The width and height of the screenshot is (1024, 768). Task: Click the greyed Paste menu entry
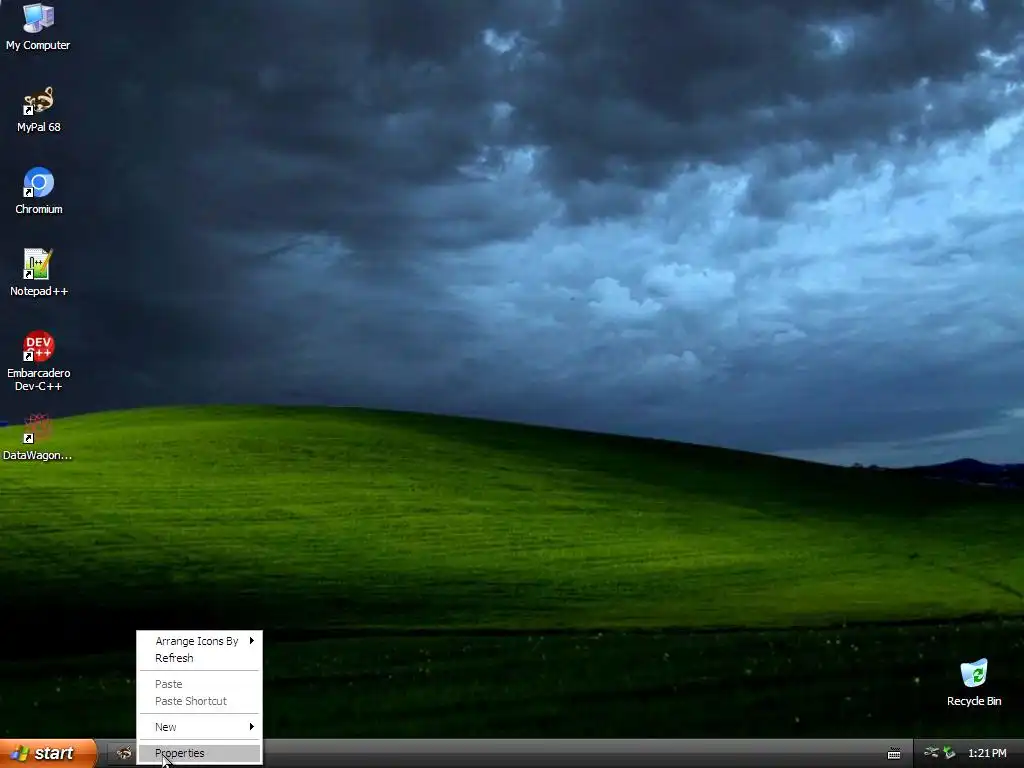pyautogui.click(x=199, y=684)
